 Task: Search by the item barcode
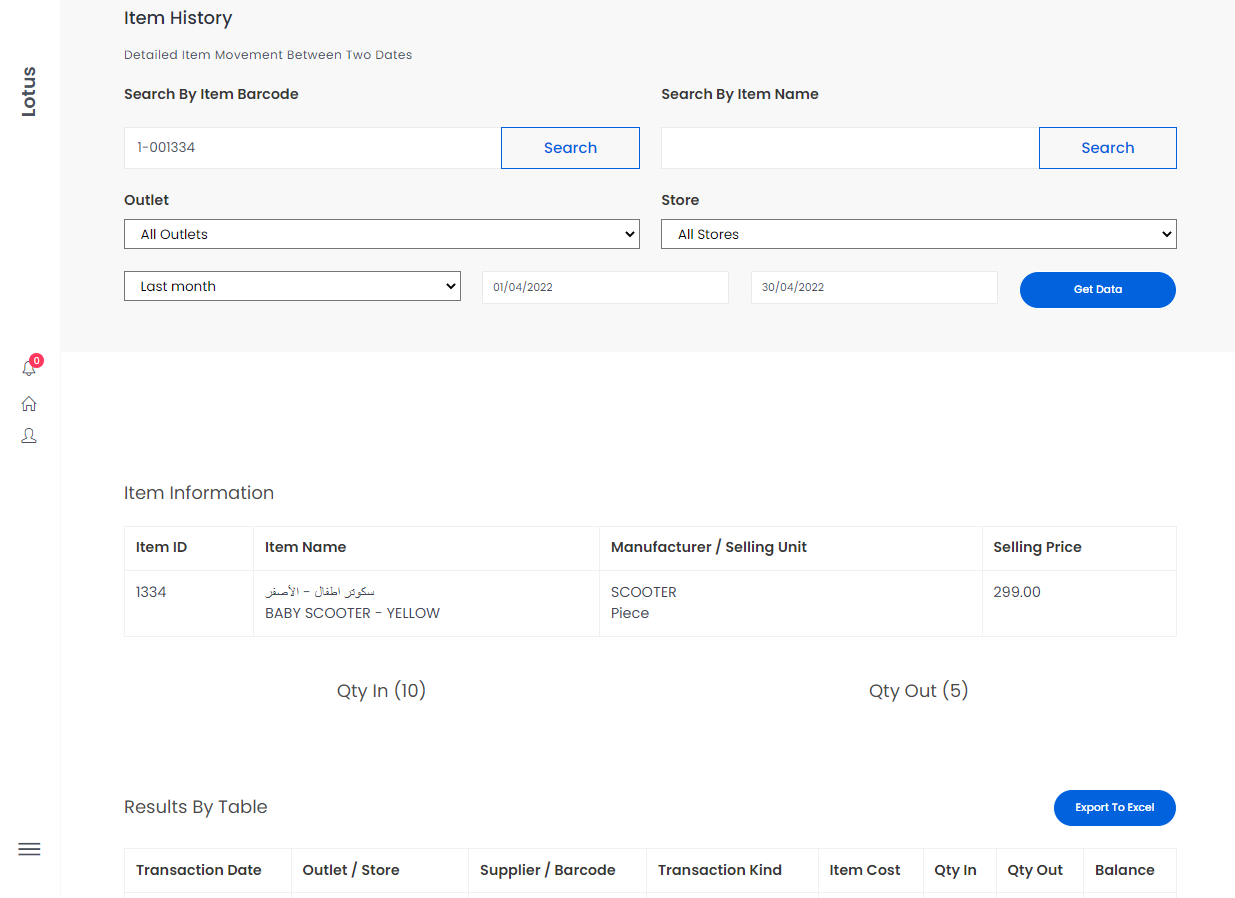click(x=570, y=148)
